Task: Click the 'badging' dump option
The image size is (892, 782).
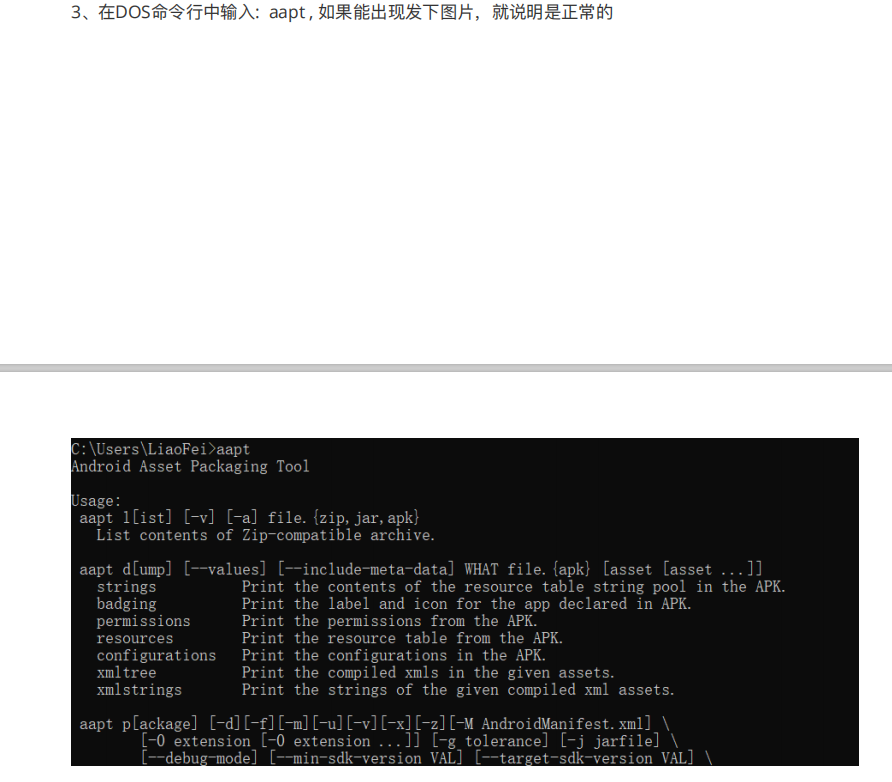Action: point(126,604)
